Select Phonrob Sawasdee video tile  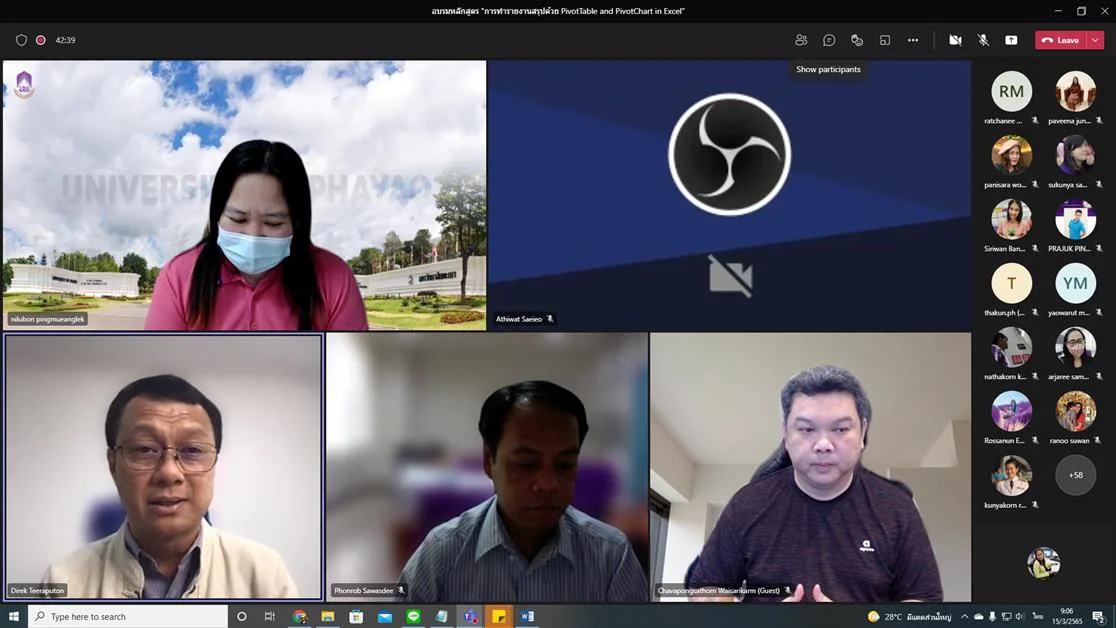(487, 467)
